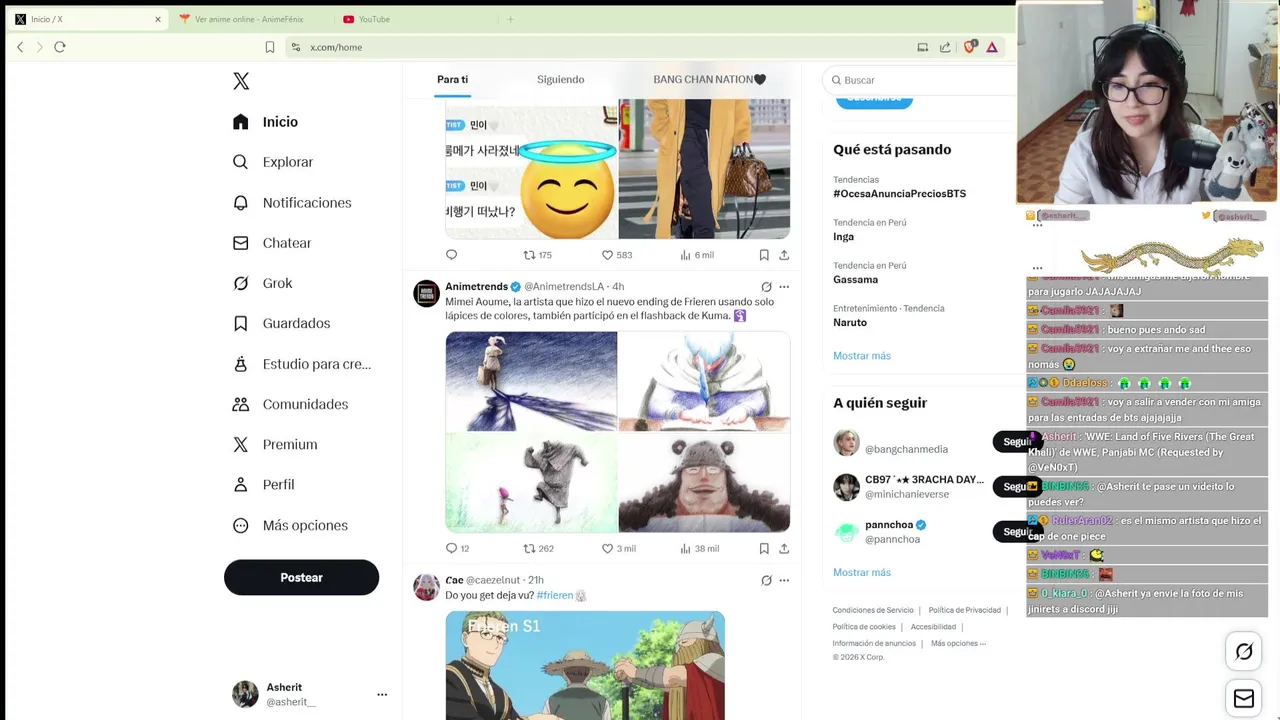
Task: Open Condiciones de Servicio link
Action: [873, 610]
